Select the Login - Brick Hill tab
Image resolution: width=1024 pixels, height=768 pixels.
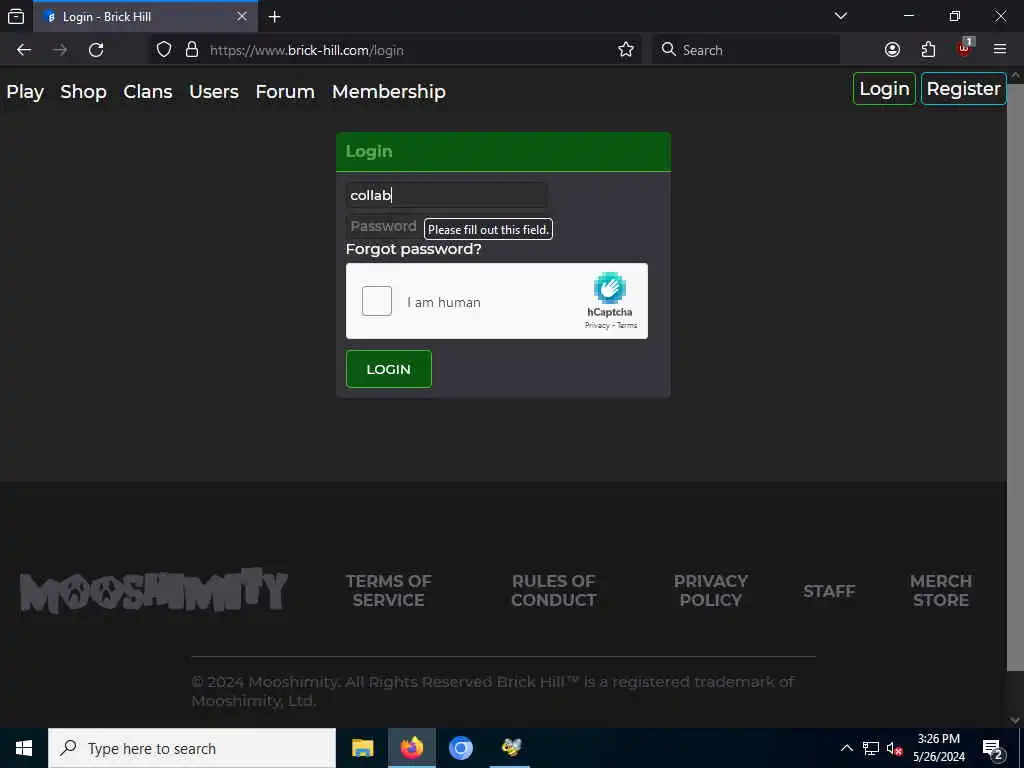[x=145, y=16]
